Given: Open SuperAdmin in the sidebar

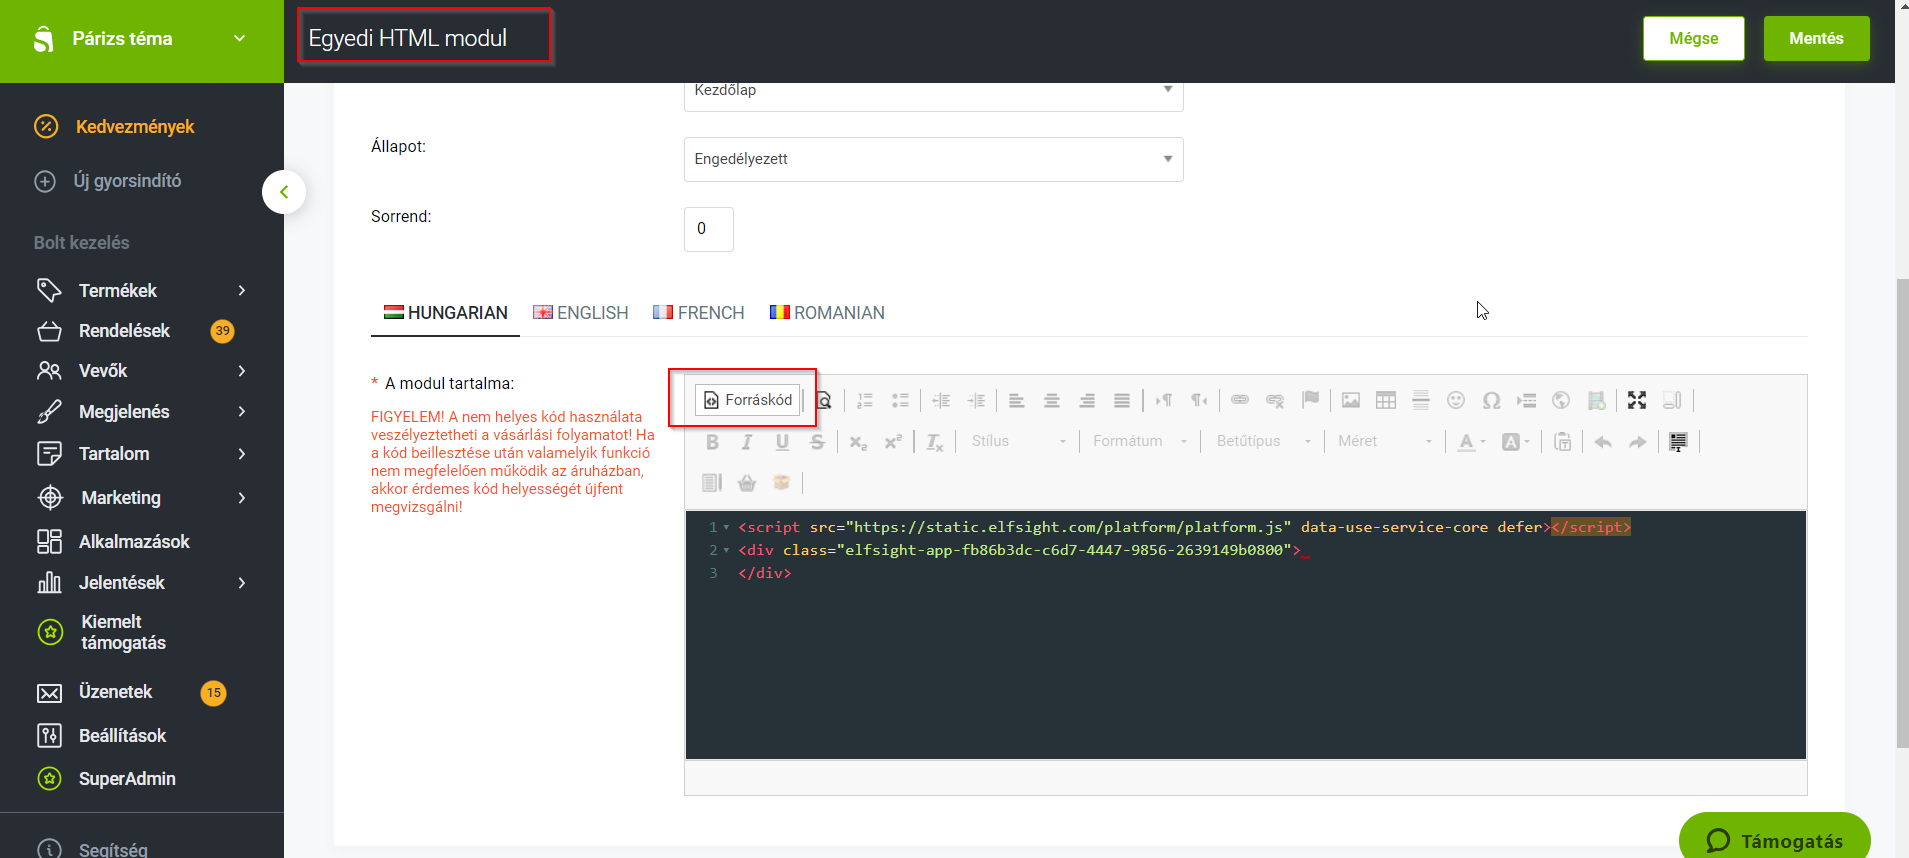Looking at the screenshot, I should [127, 779].
